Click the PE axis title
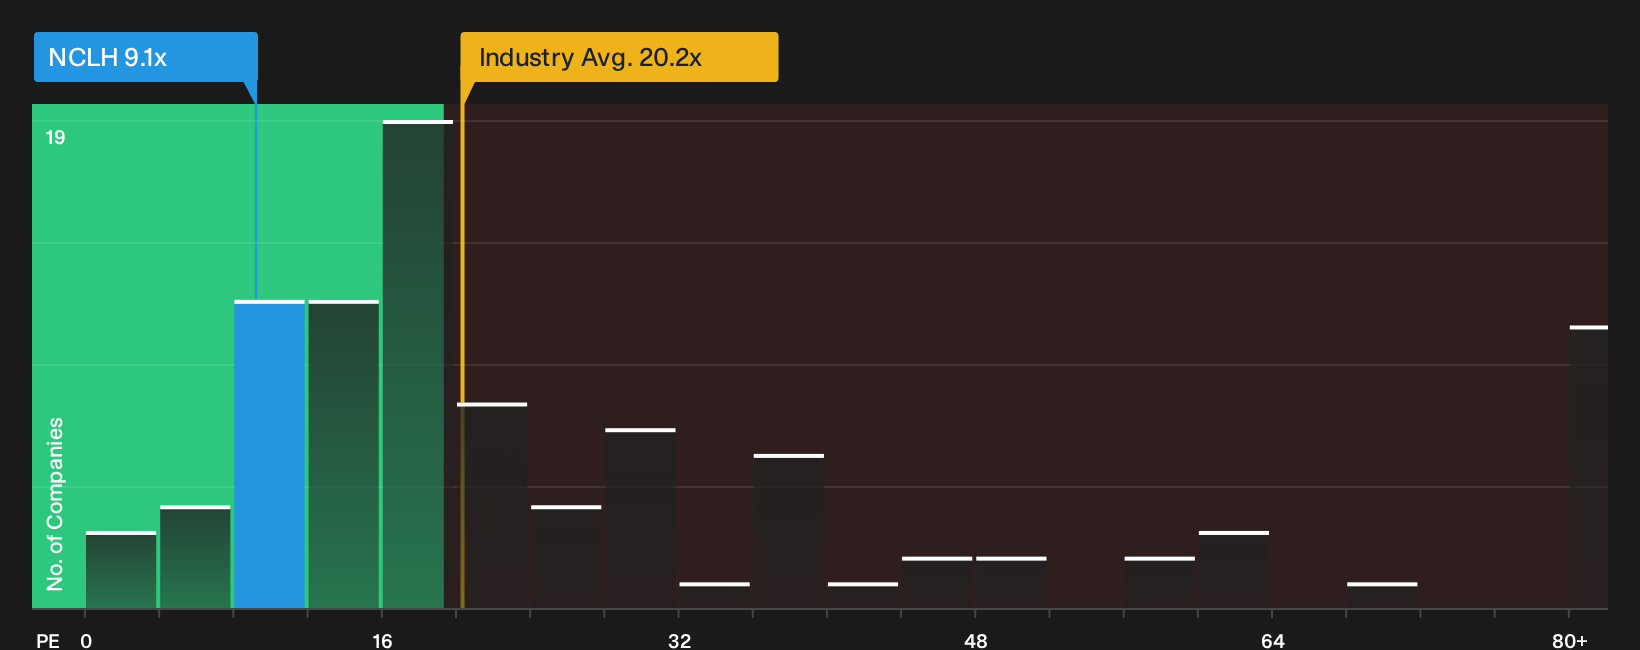Screen dimensions: 1640x650 pos(48,640)
